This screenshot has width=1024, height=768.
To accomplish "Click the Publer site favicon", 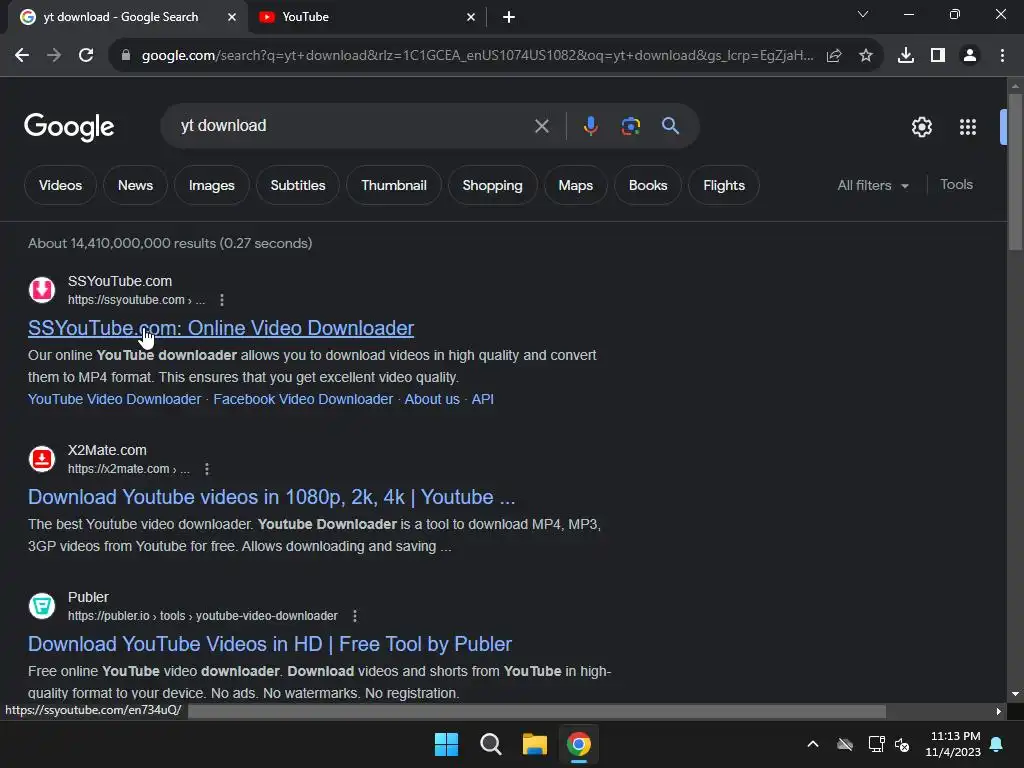I will click(42, 605).
